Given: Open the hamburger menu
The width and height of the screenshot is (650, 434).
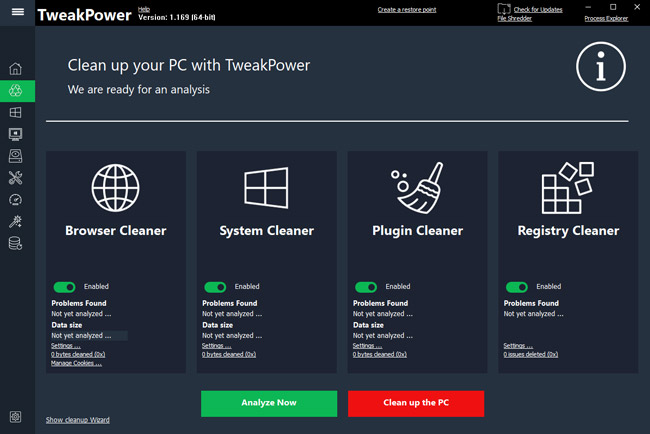Looking at the screenshot, I should 17,12.
